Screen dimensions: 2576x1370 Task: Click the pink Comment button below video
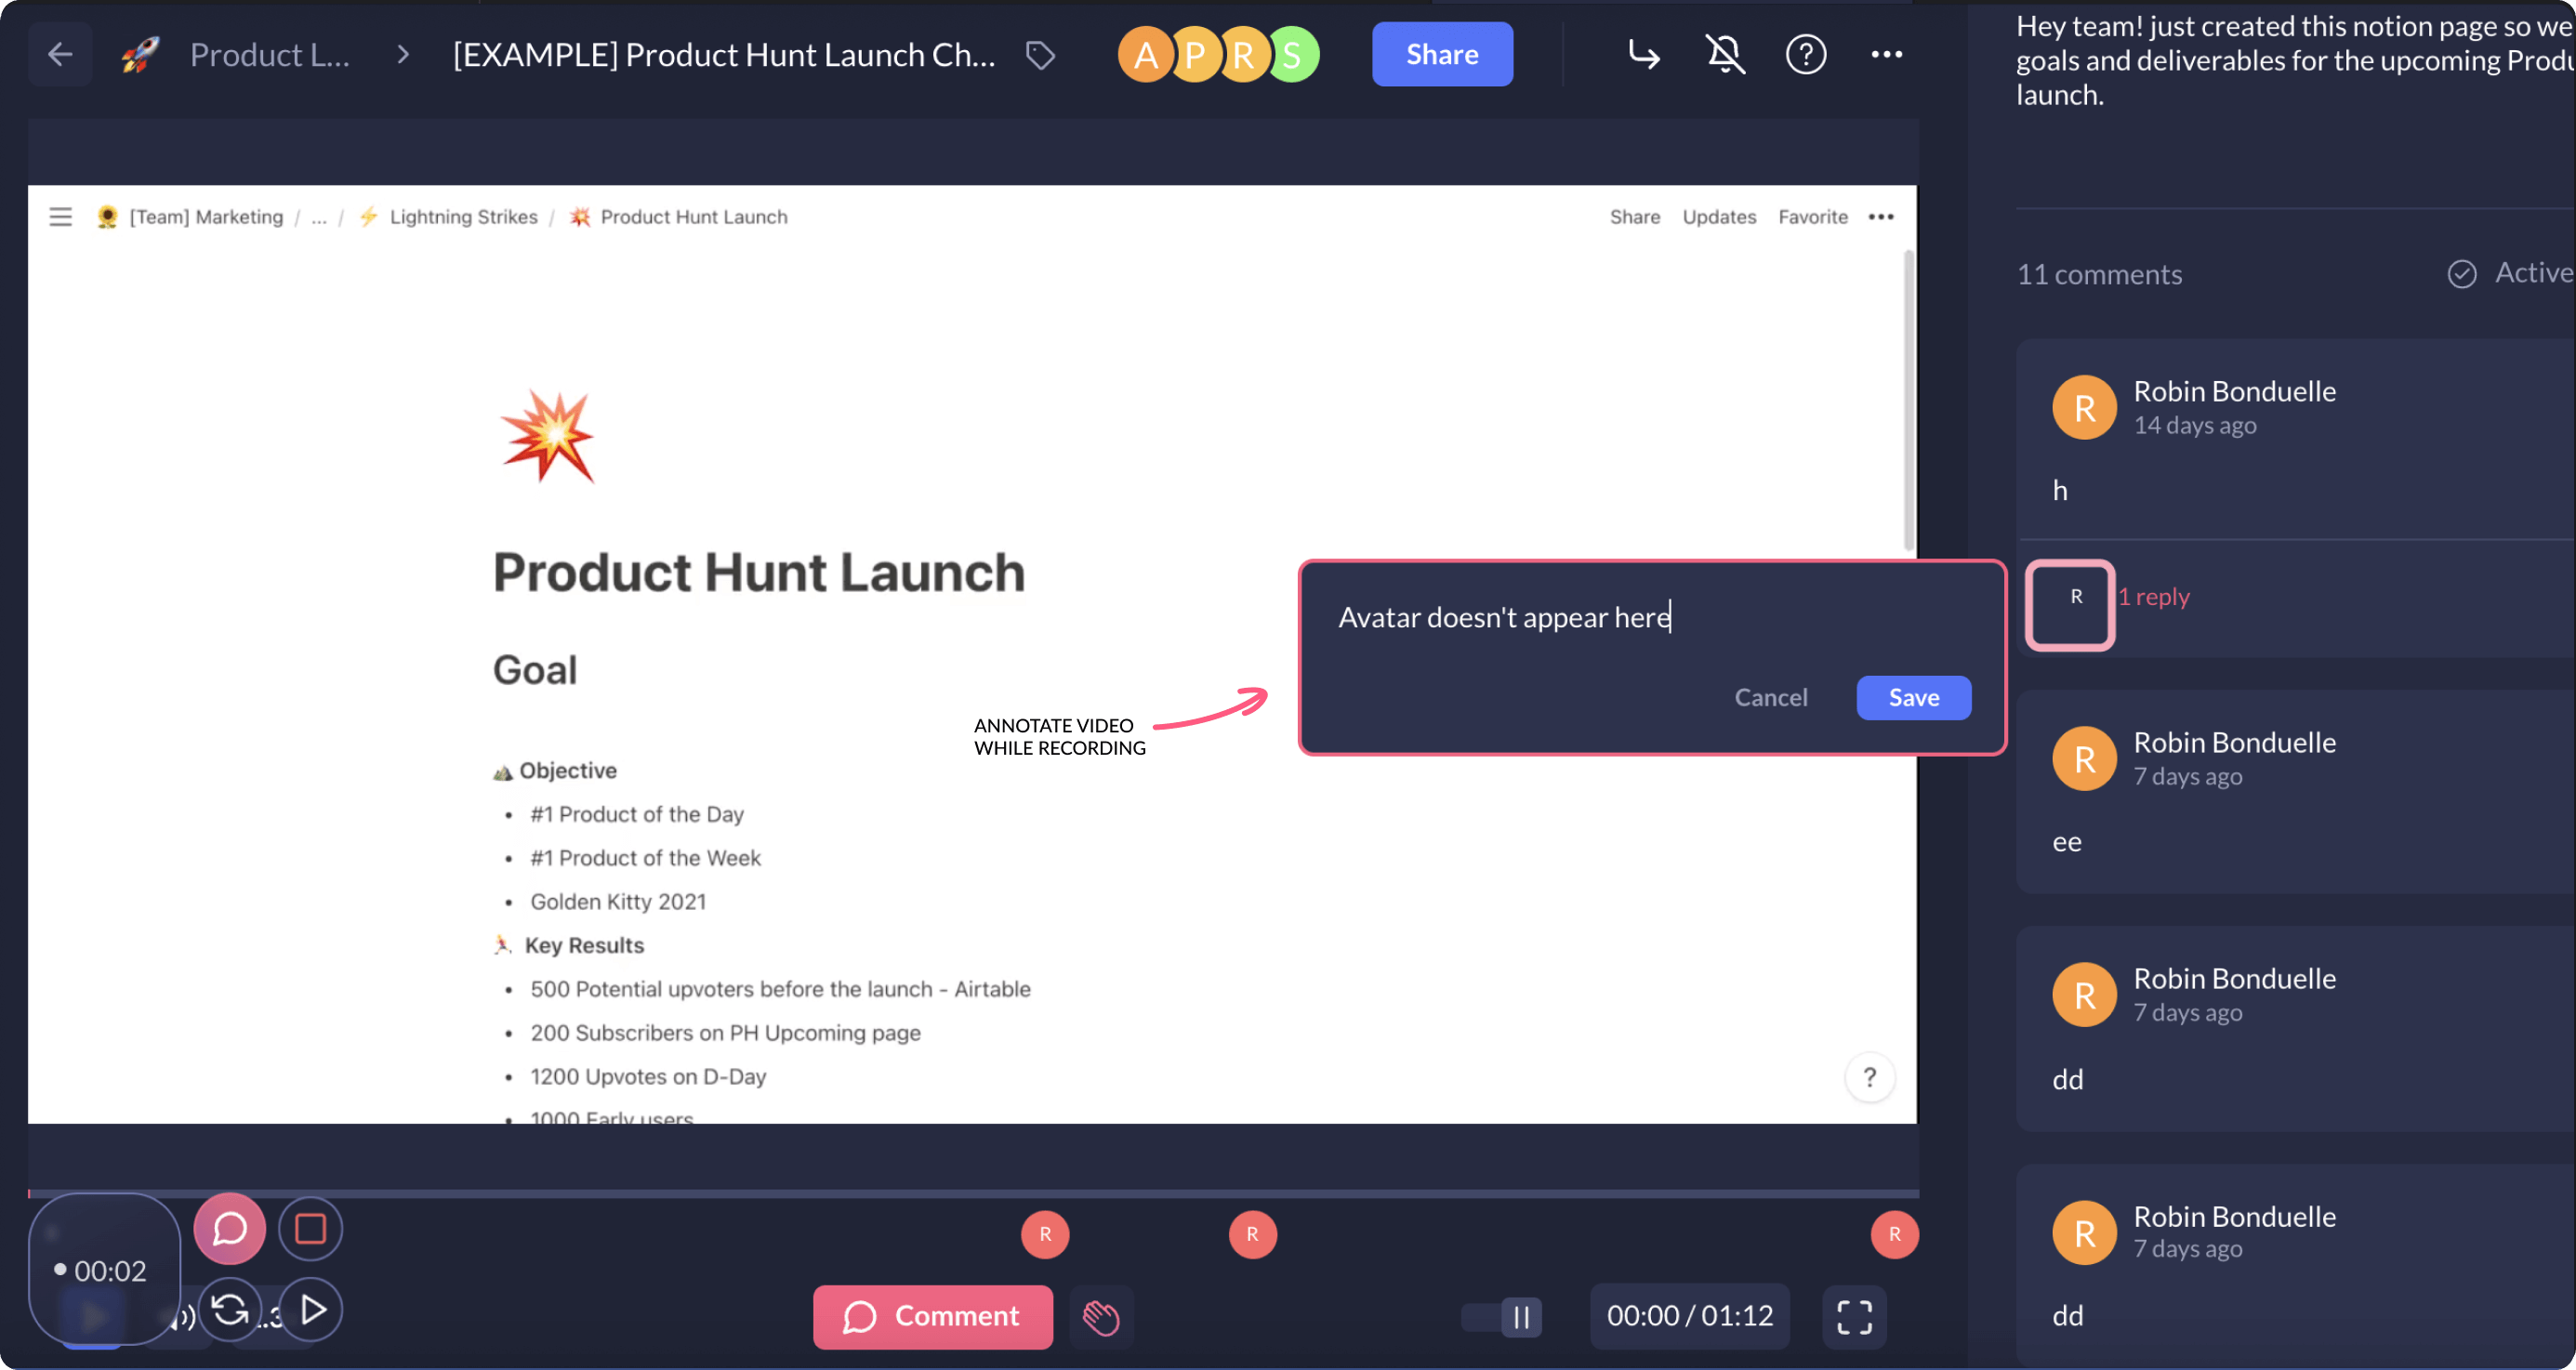(932, 1316)
